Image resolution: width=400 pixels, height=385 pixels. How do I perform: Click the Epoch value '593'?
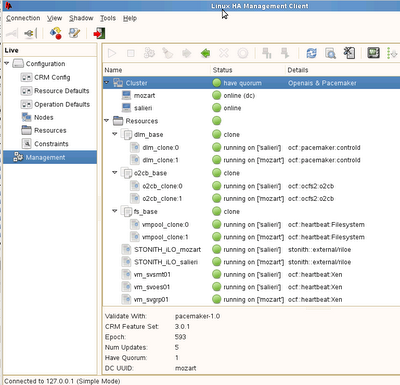[180, 337]
